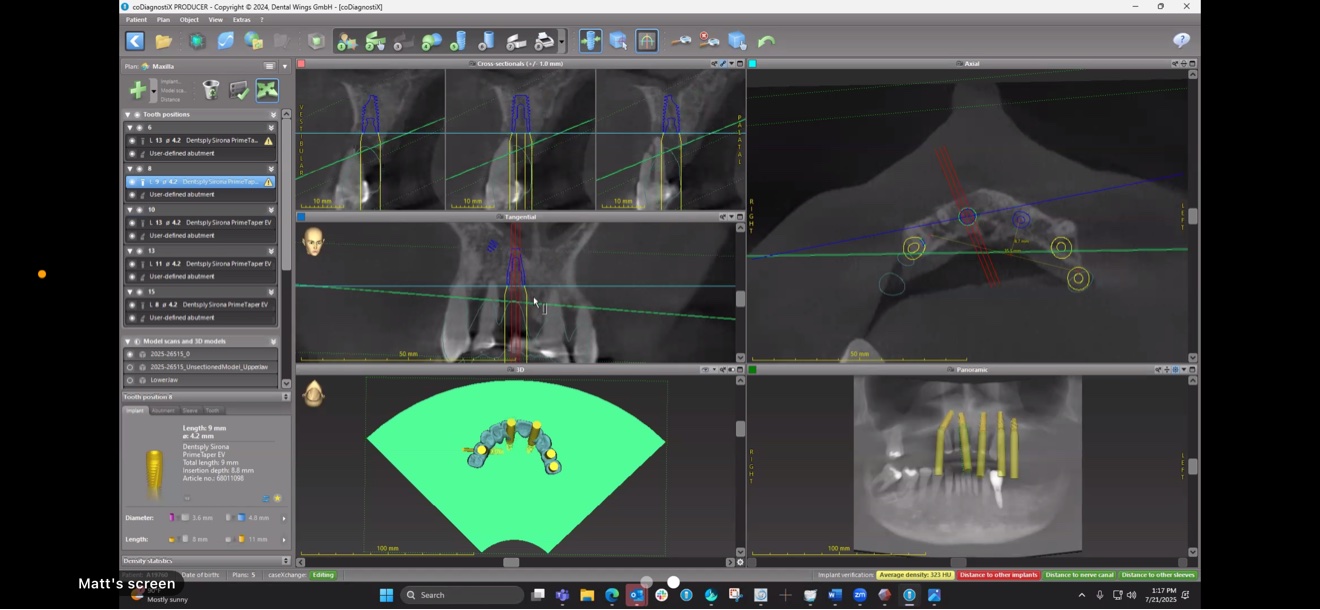The image size is (1320, 610).
Task: Click the cube with cursor toolbar icon
Action: point(619,41)
